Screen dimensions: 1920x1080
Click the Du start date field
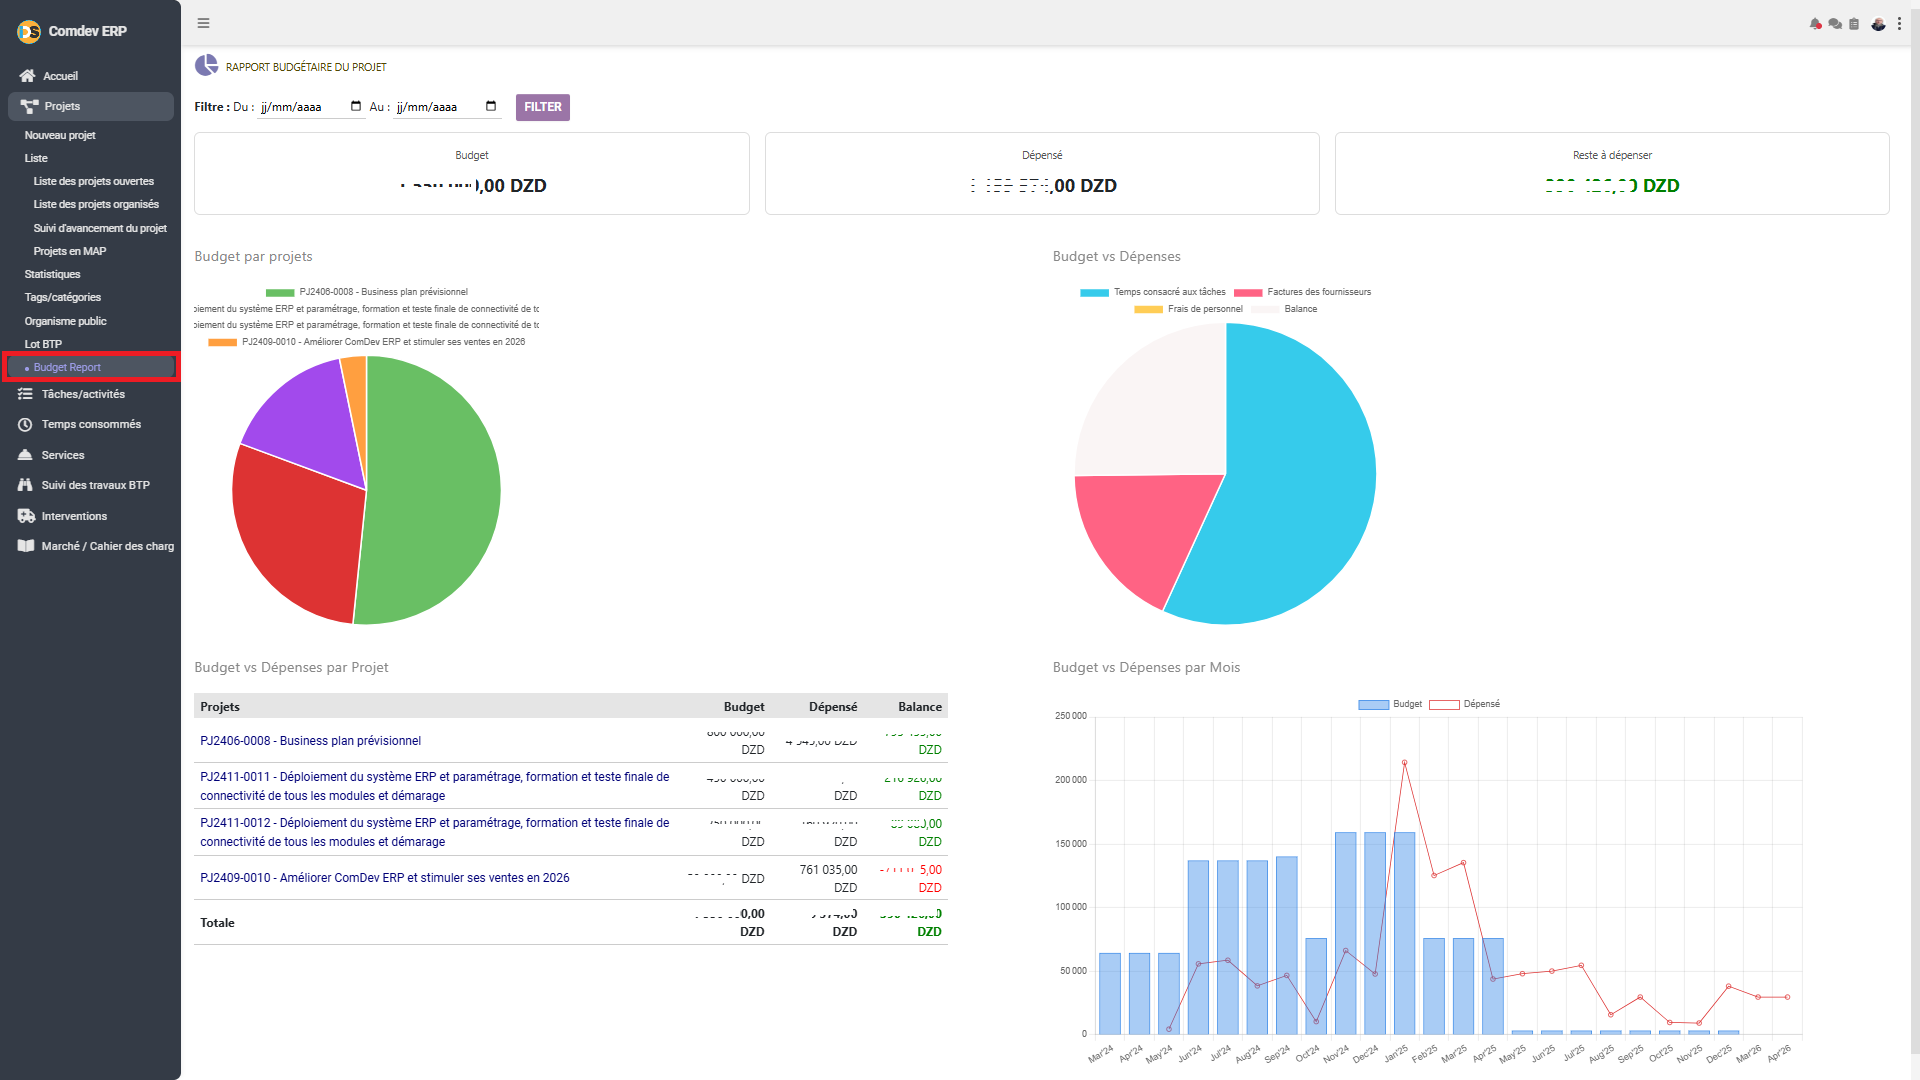pos(311,107)
